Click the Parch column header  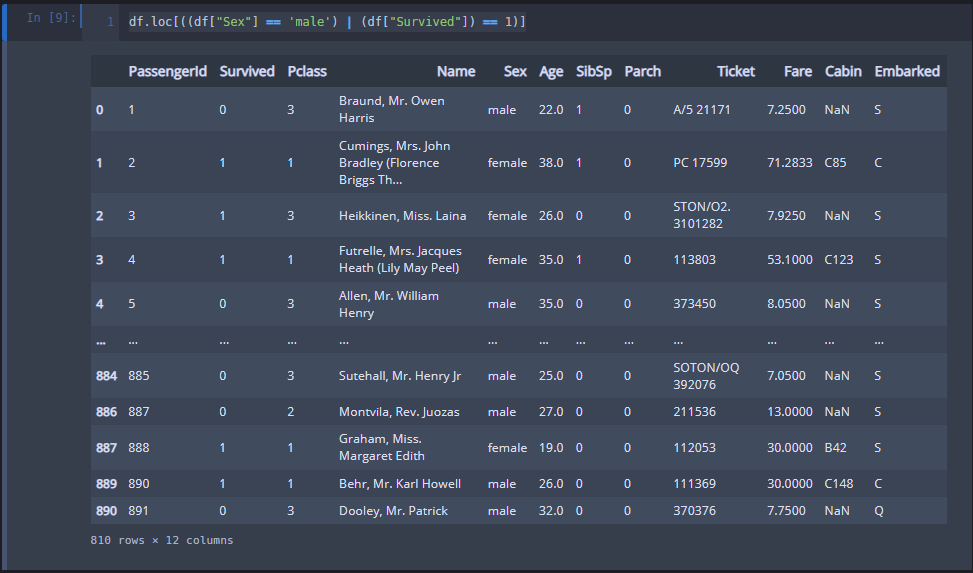click(642, 71)
